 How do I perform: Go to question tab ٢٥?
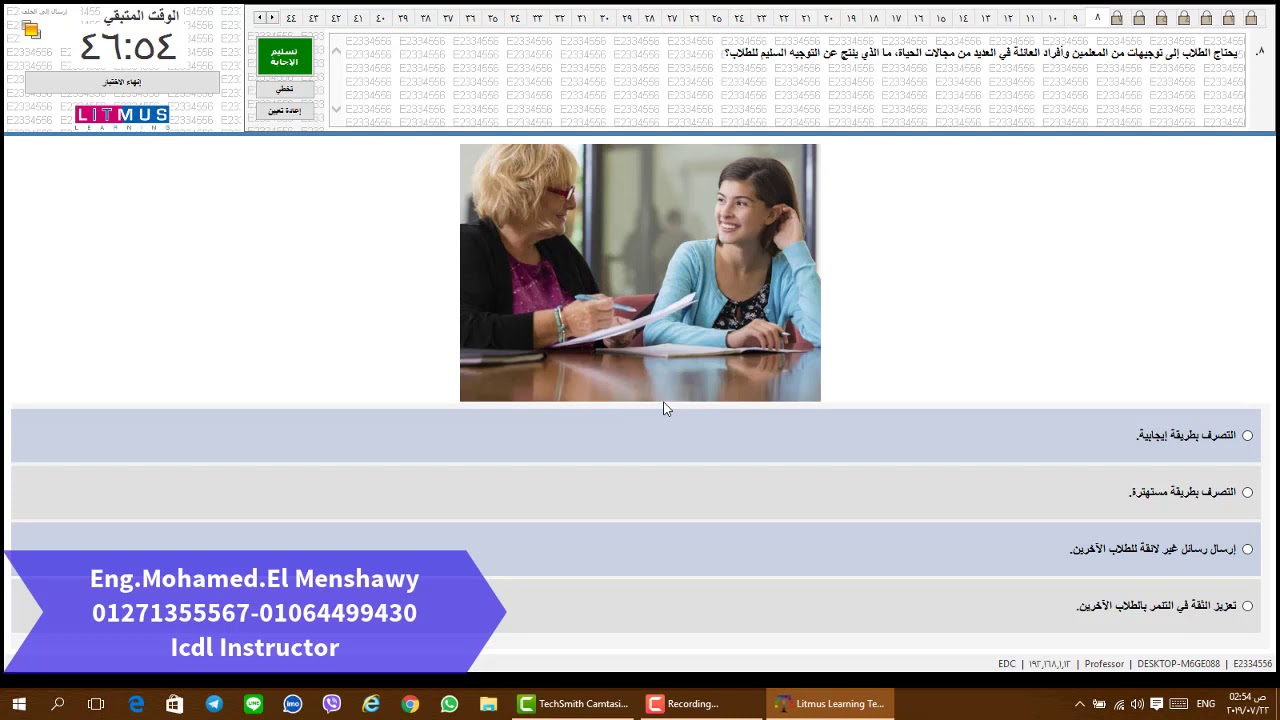point(716,18)
